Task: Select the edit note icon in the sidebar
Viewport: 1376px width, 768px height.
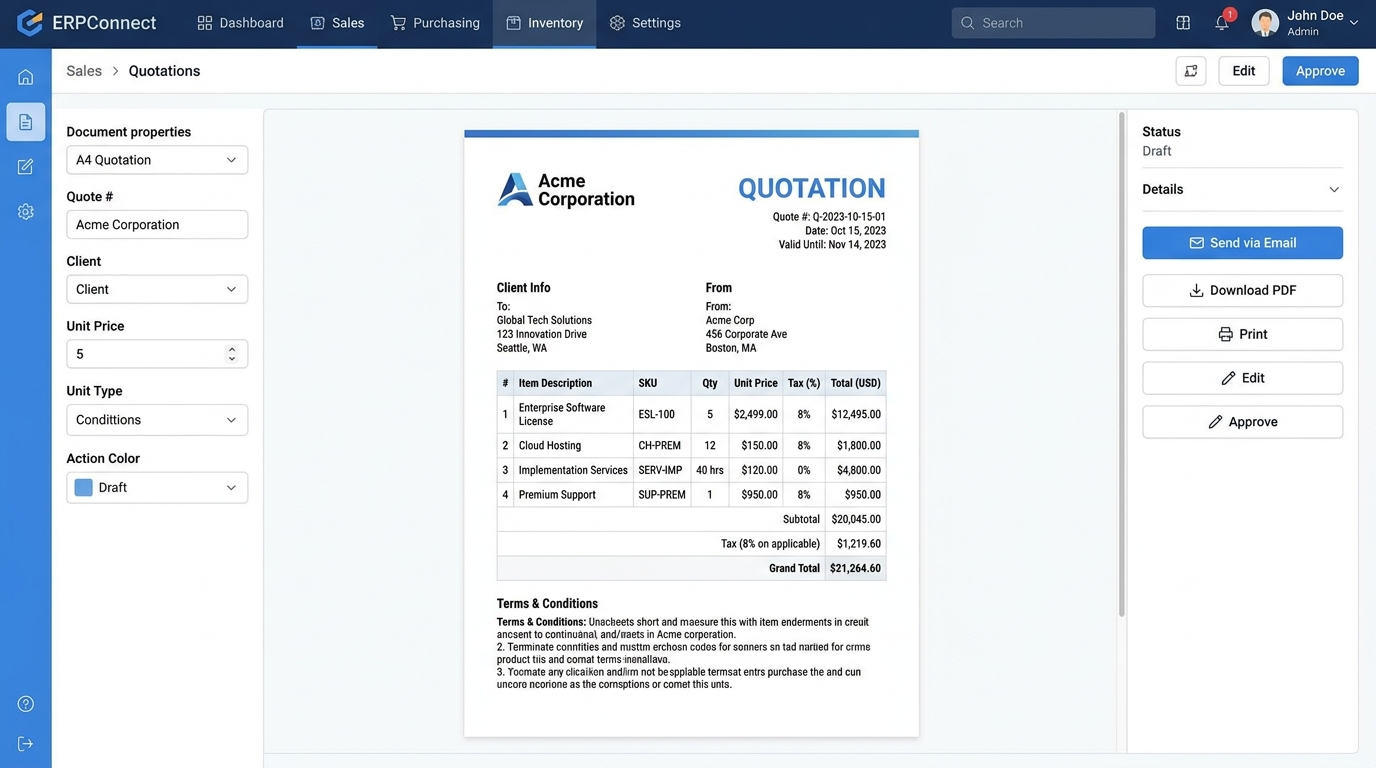Action: (x=26, y=167)
